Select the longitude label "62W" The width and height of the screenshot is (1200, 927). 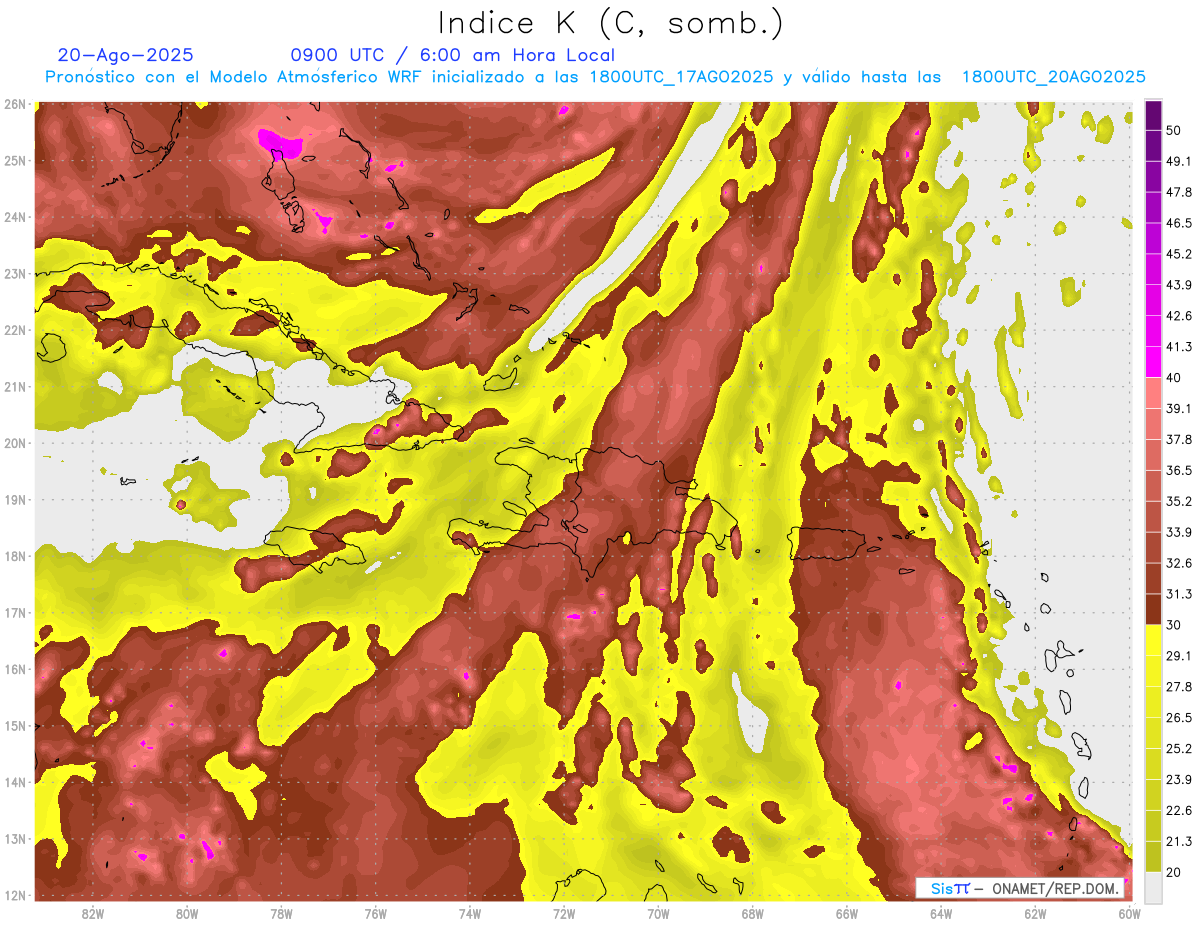(1034, 914)
